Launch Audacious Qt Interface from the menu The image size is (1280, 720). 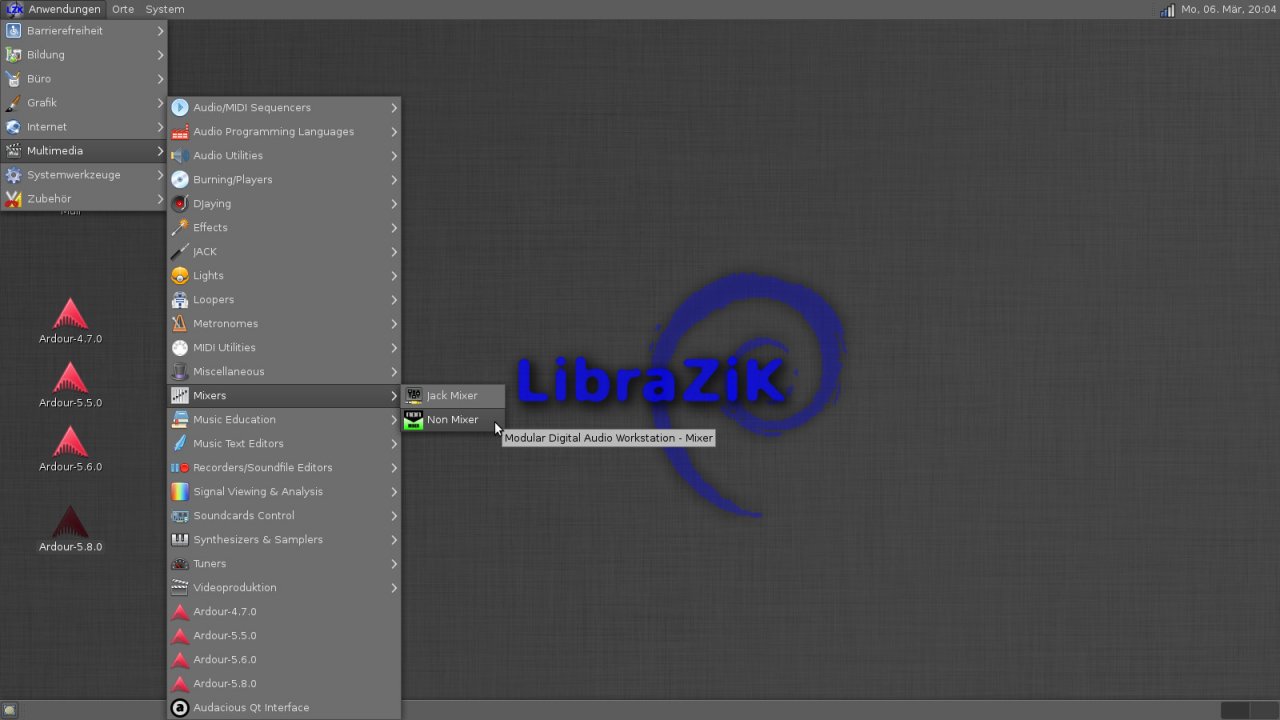pos(284,708)
